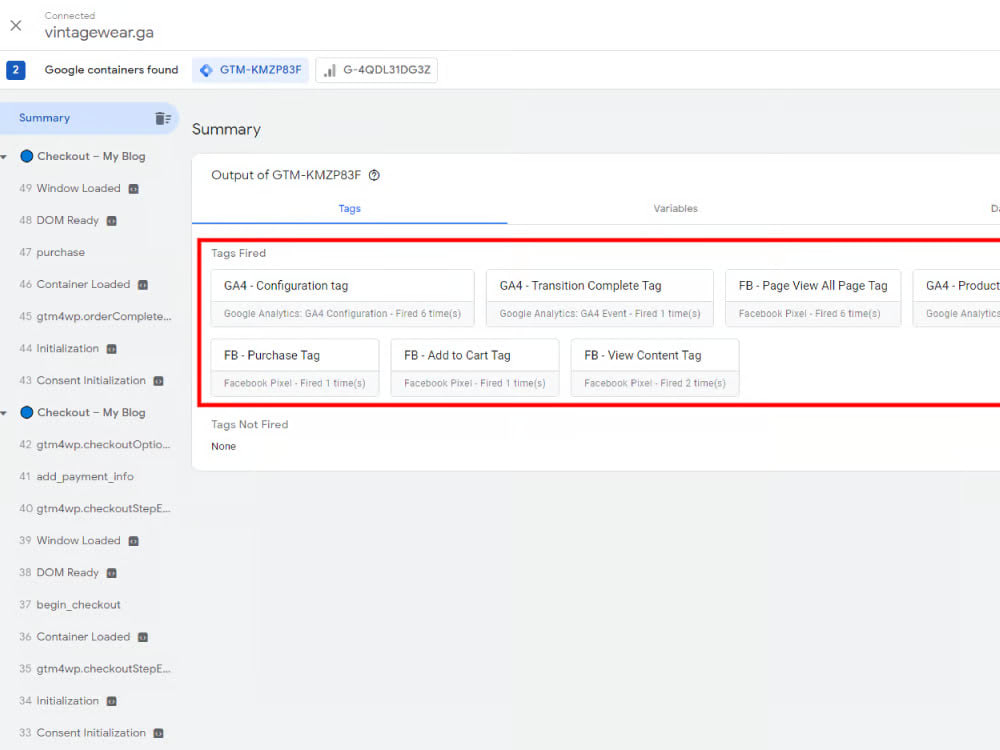Screen dimensions: 1000x750
Task: Select the GTM-KMZP83F container tab
Action: pos(251,70)
